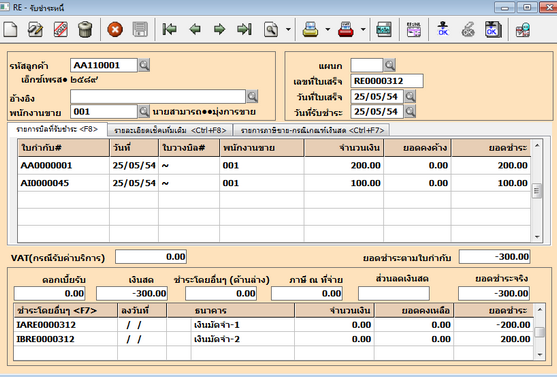Focus the salesperson code field 001
The image size is (557, 377).
click(104, 112)
